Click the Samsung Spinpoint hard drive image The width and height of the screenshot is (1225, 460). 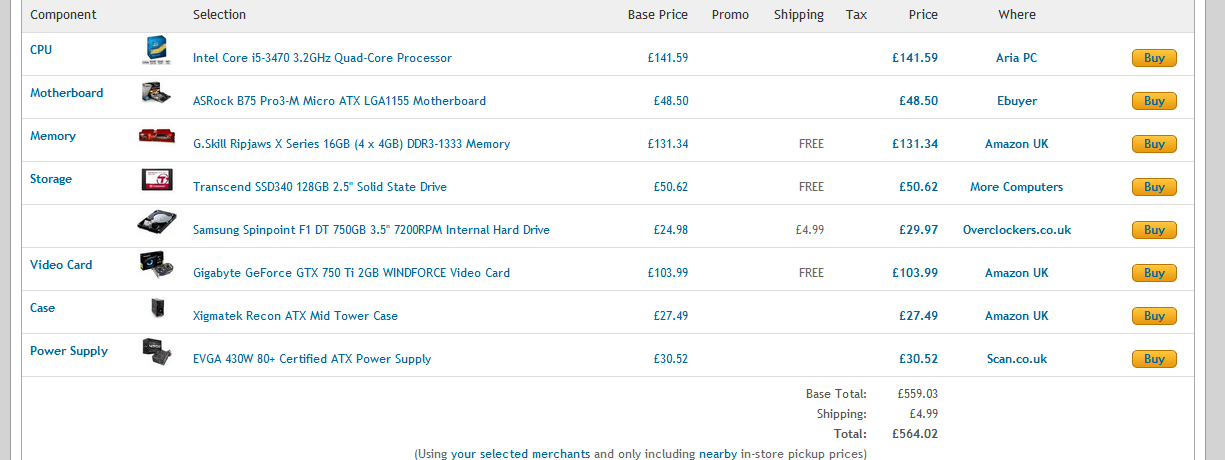point(157,223)
